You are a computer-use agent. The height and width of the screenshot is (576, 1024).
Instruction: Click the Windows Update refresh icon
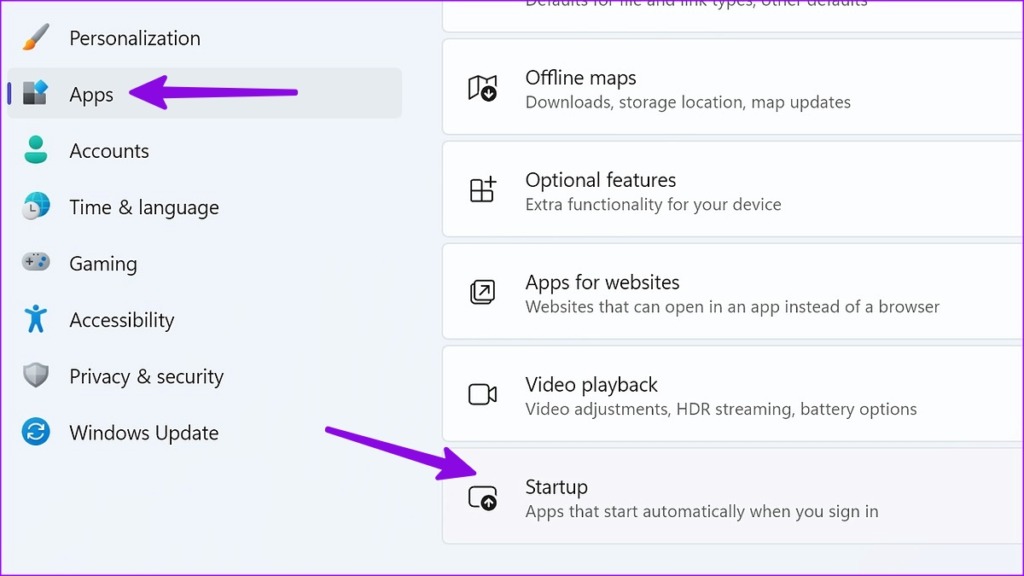click(x=35, y=433)
